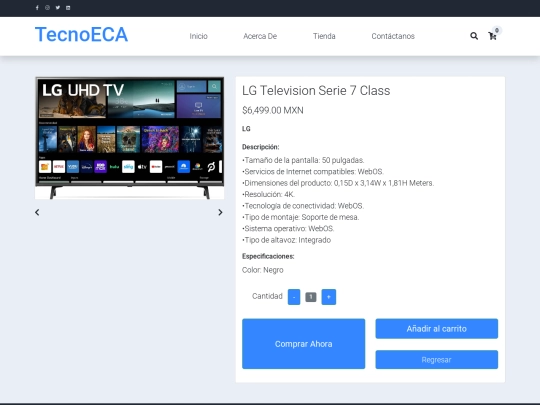Decrease quantity with minus button
Image resolution: width=540 pixels, height=405 pixels.
pos(294,297)
